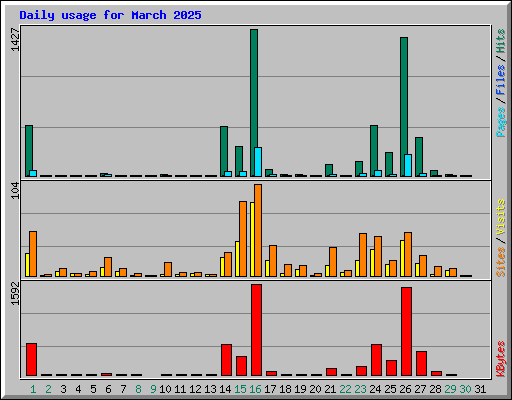Click the red KBytes legend label
Image resolution: width=512 pixels, height=400 pixels.
(x=501, y=359)
